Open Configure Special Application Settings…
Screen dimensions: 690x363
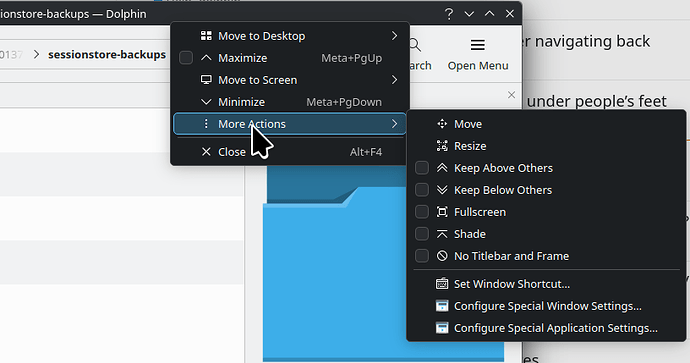point(546,328)
